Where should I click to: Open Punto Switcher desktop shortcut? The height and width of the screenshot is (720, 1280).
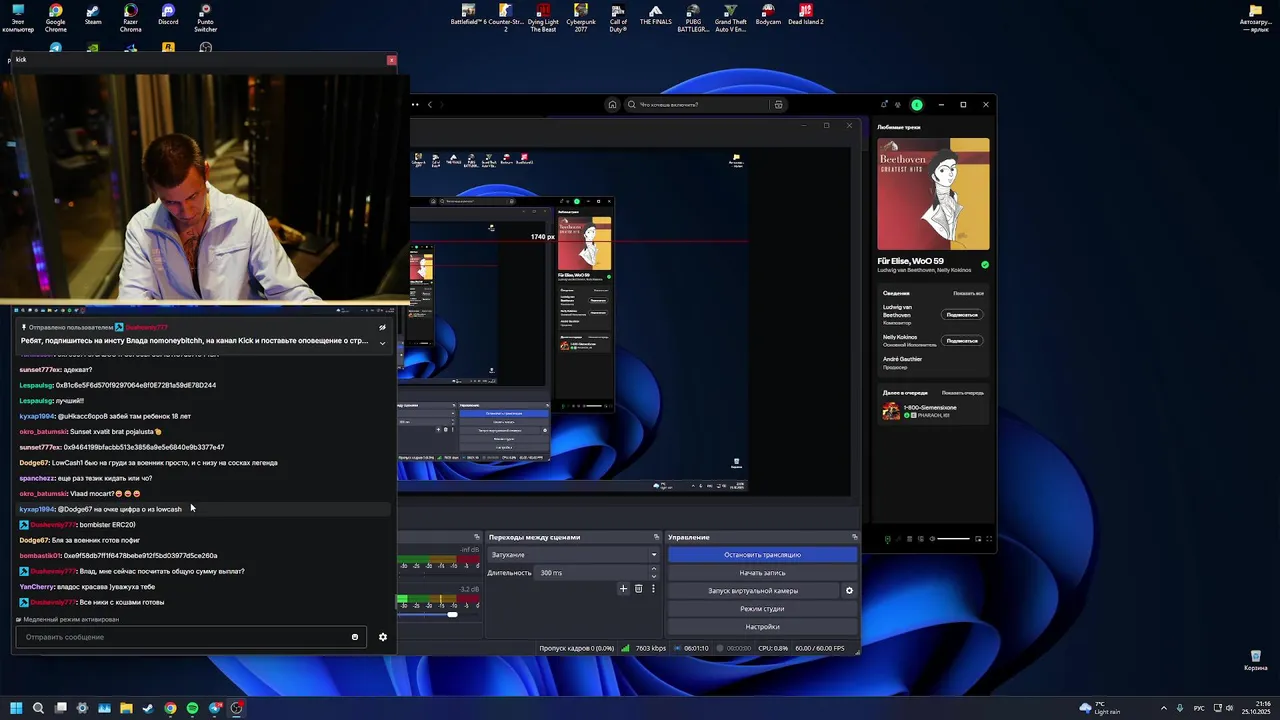(x=205, y=17)
